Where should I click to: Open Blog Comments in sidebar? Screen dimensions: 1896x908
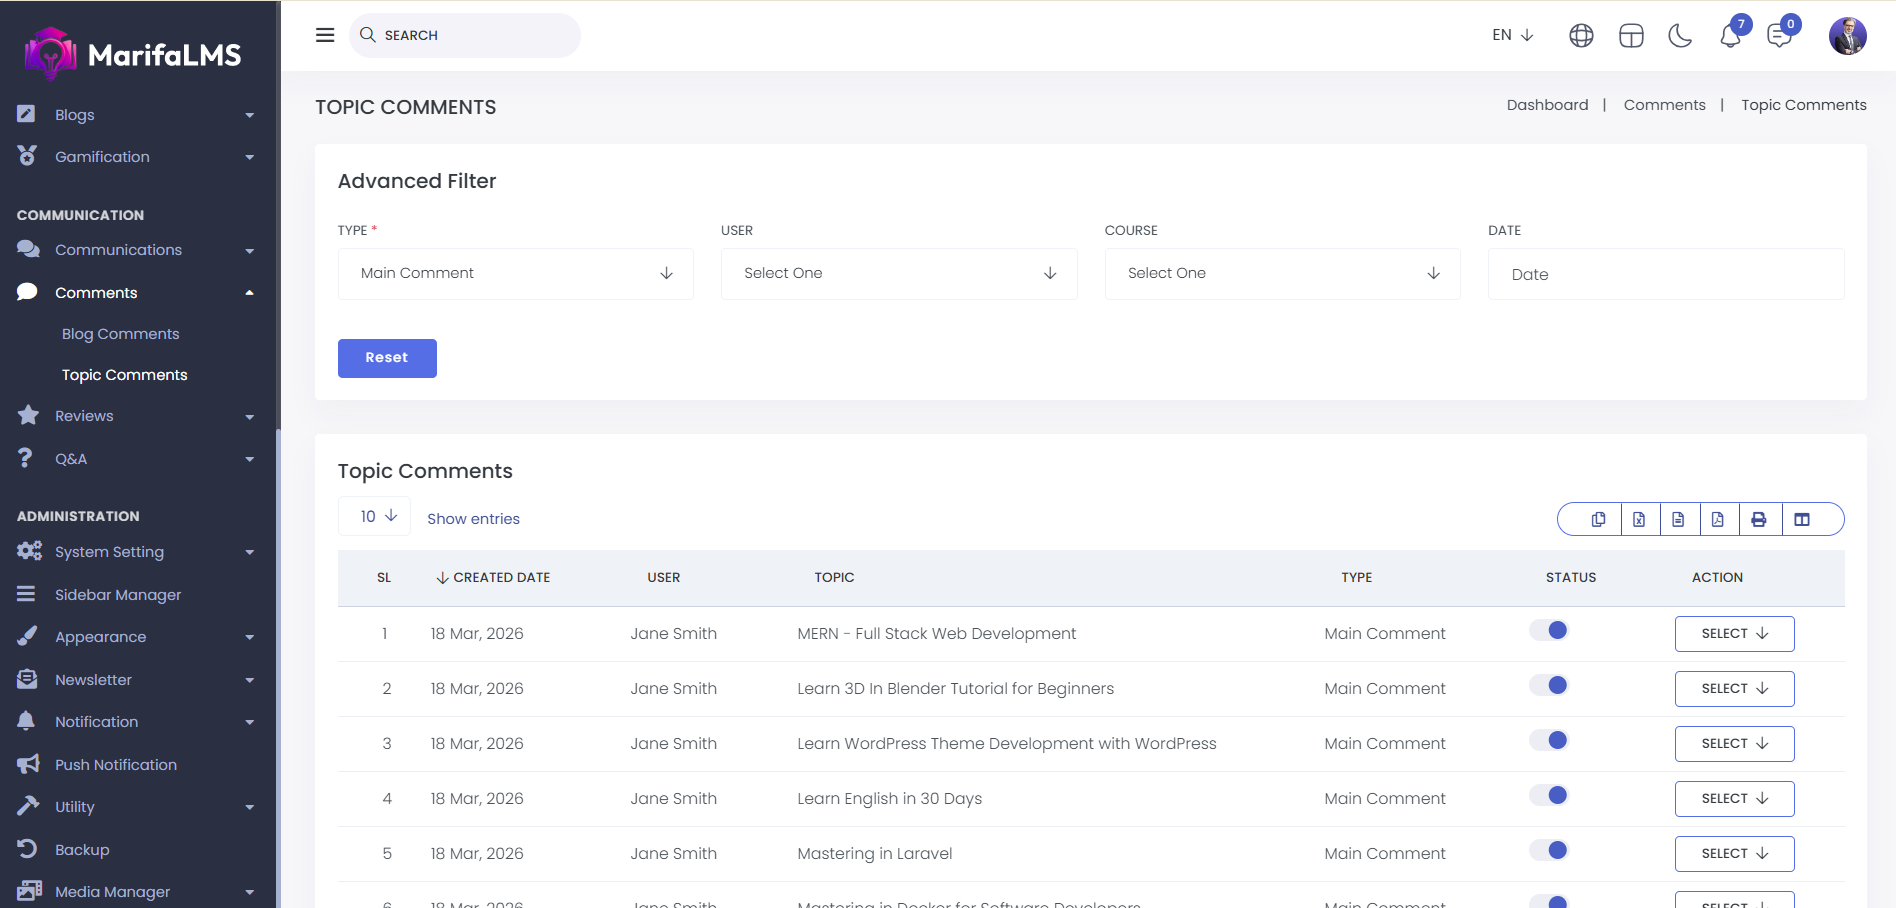pyautogui.click(x=120, y=334)
